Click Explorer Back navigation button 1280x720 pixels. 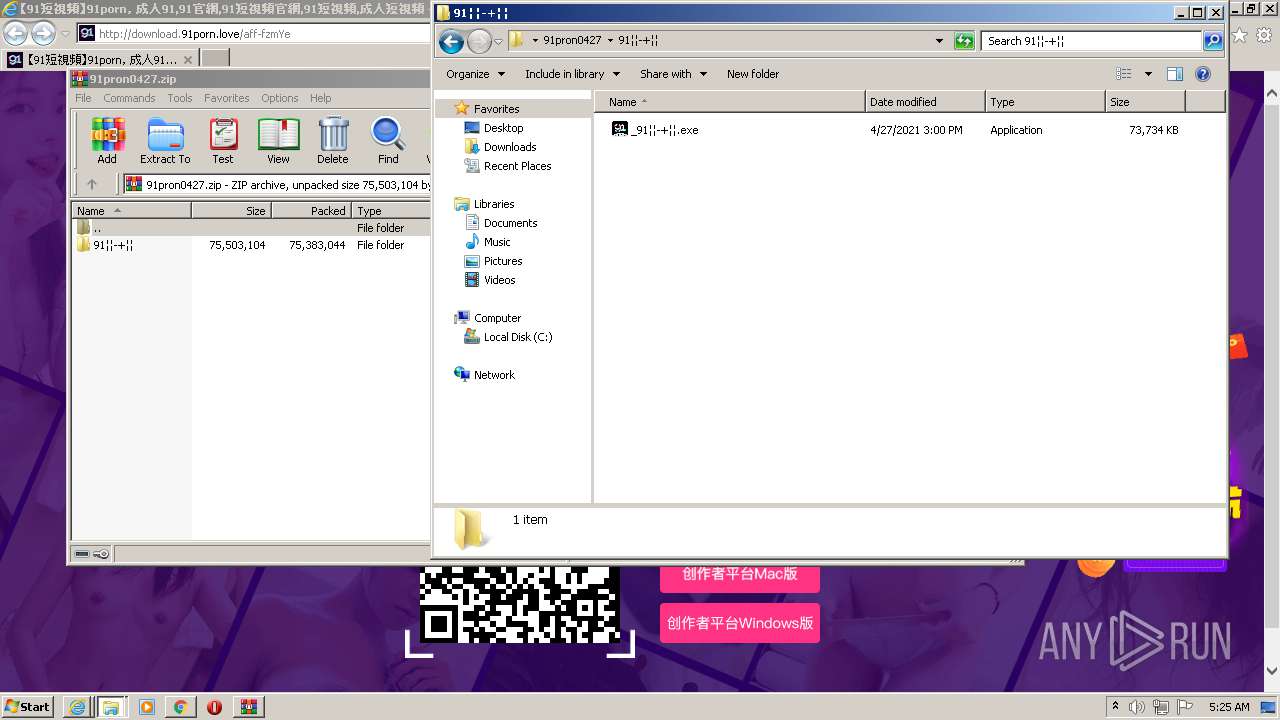(x=451, y=41)
